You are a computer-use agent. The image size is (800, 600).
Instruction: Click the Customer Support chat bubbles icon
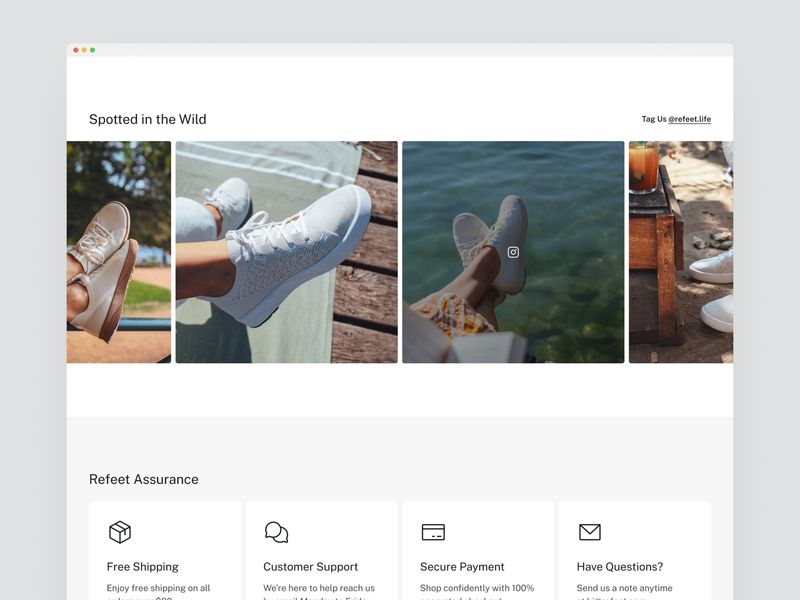click(x=277, y=532)
